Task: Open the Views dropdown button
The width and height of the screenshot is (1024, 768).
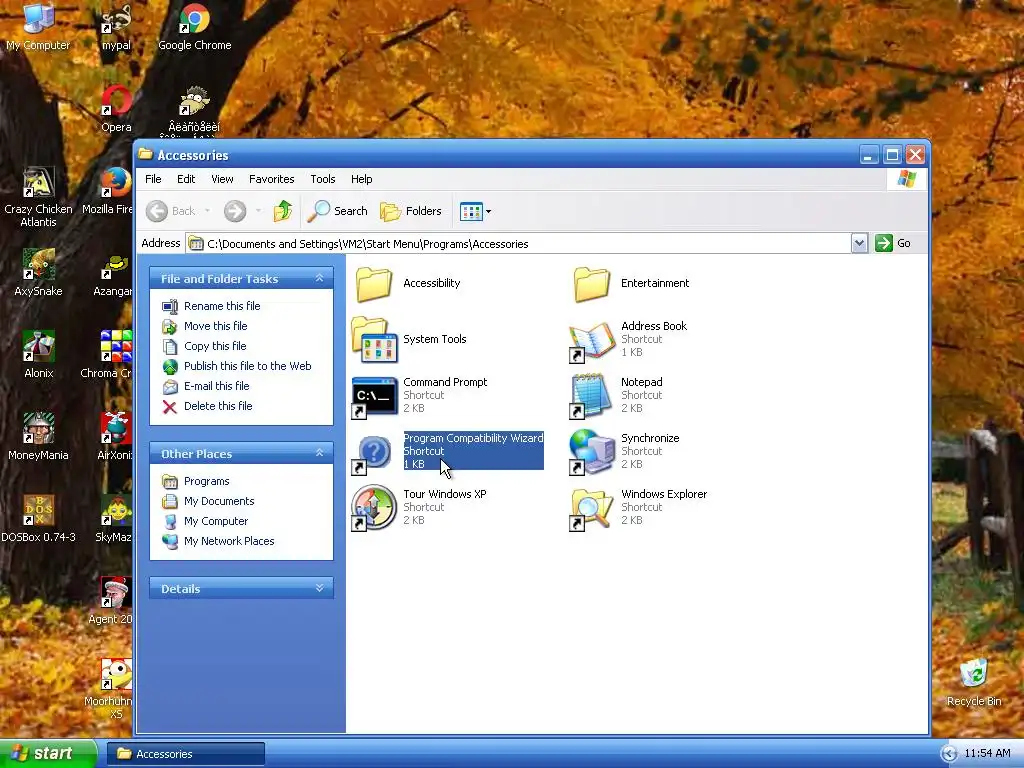Action: click(475, 211)
